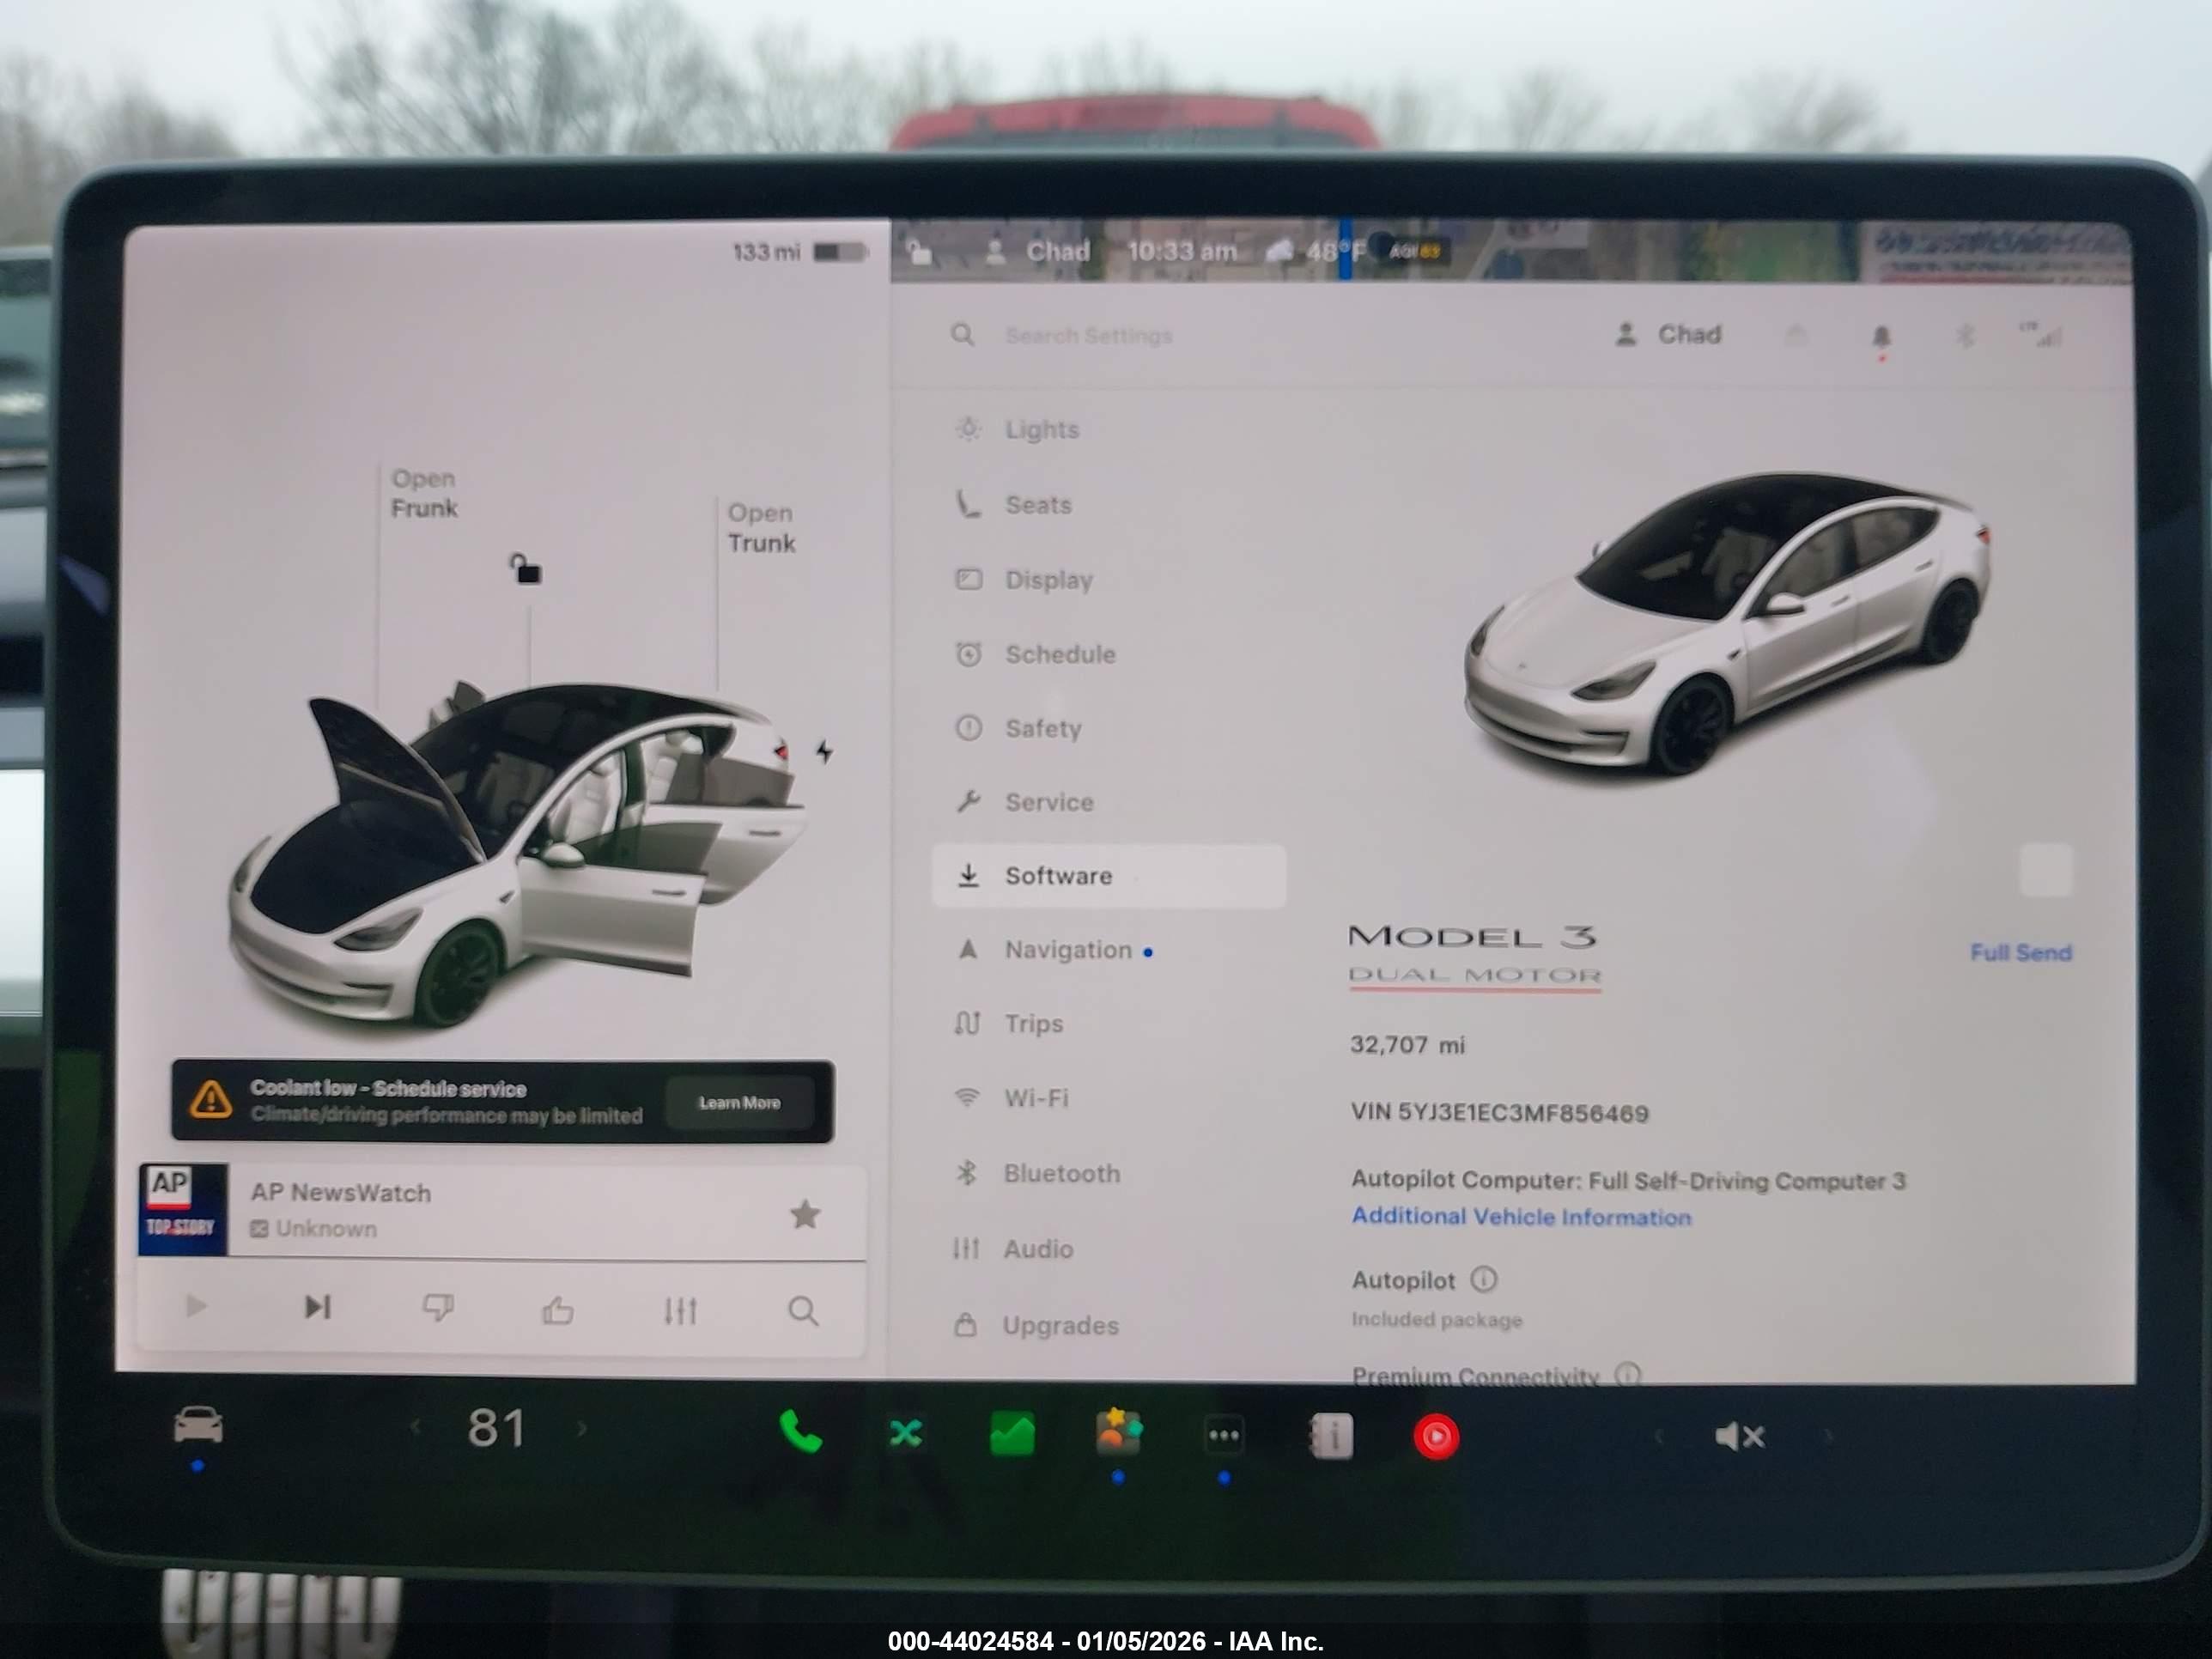This screenshot has height=1659, width=2212.
Task: Tap the Bluetooth icon in settings header
Action: click(x=1965, y=336)
